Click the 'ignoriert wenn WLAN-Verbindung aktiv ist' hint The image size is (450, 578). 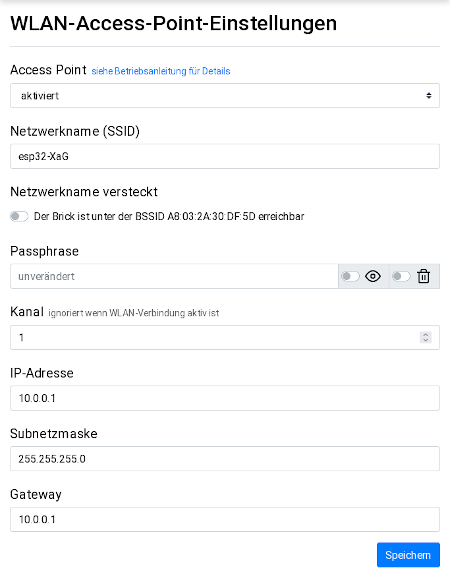[134, 313]
